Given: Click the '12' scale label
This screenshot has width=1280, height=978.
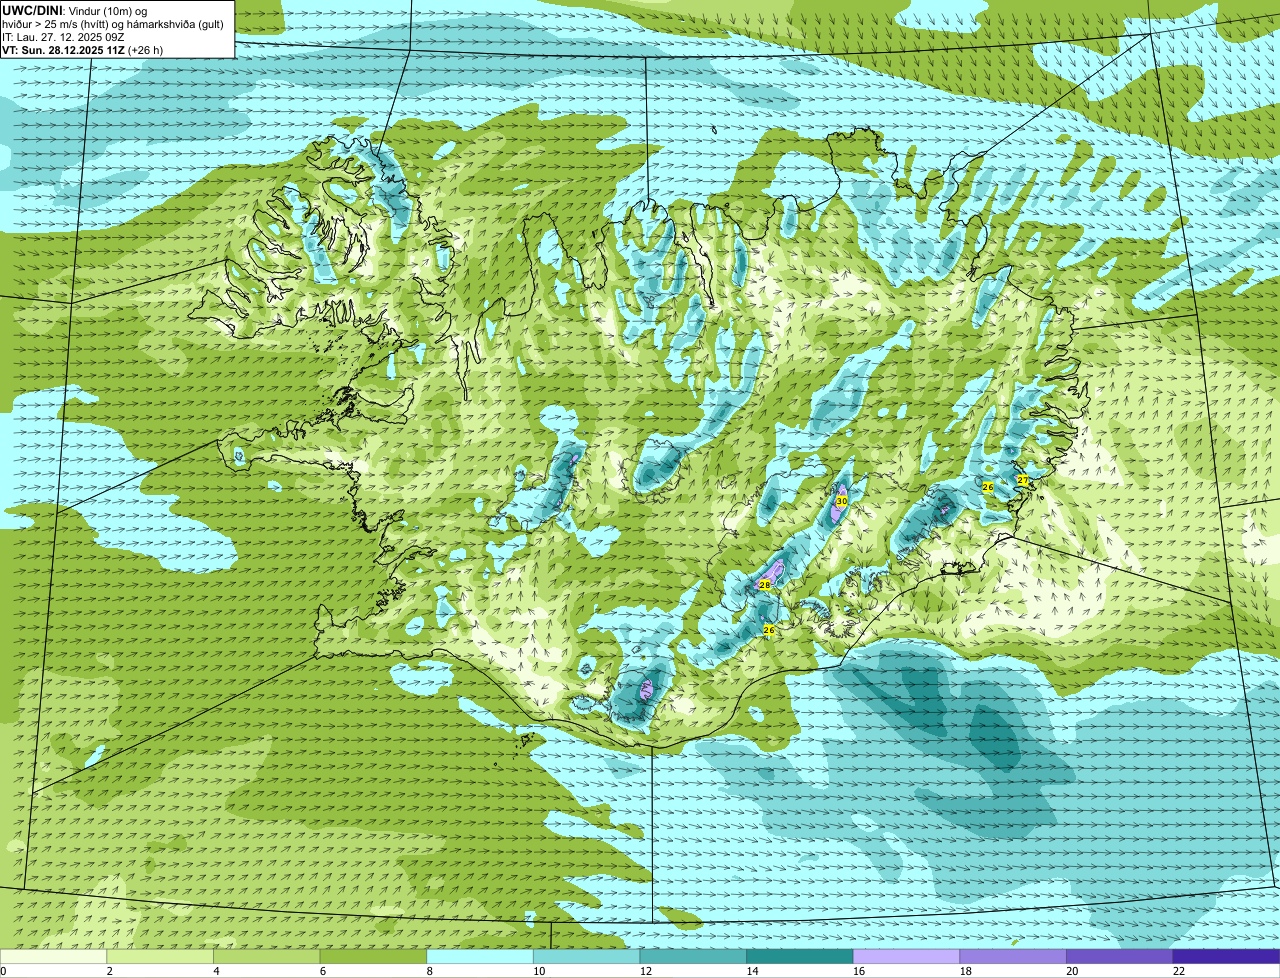Looking at the screenshot, I should pos(646,971).
